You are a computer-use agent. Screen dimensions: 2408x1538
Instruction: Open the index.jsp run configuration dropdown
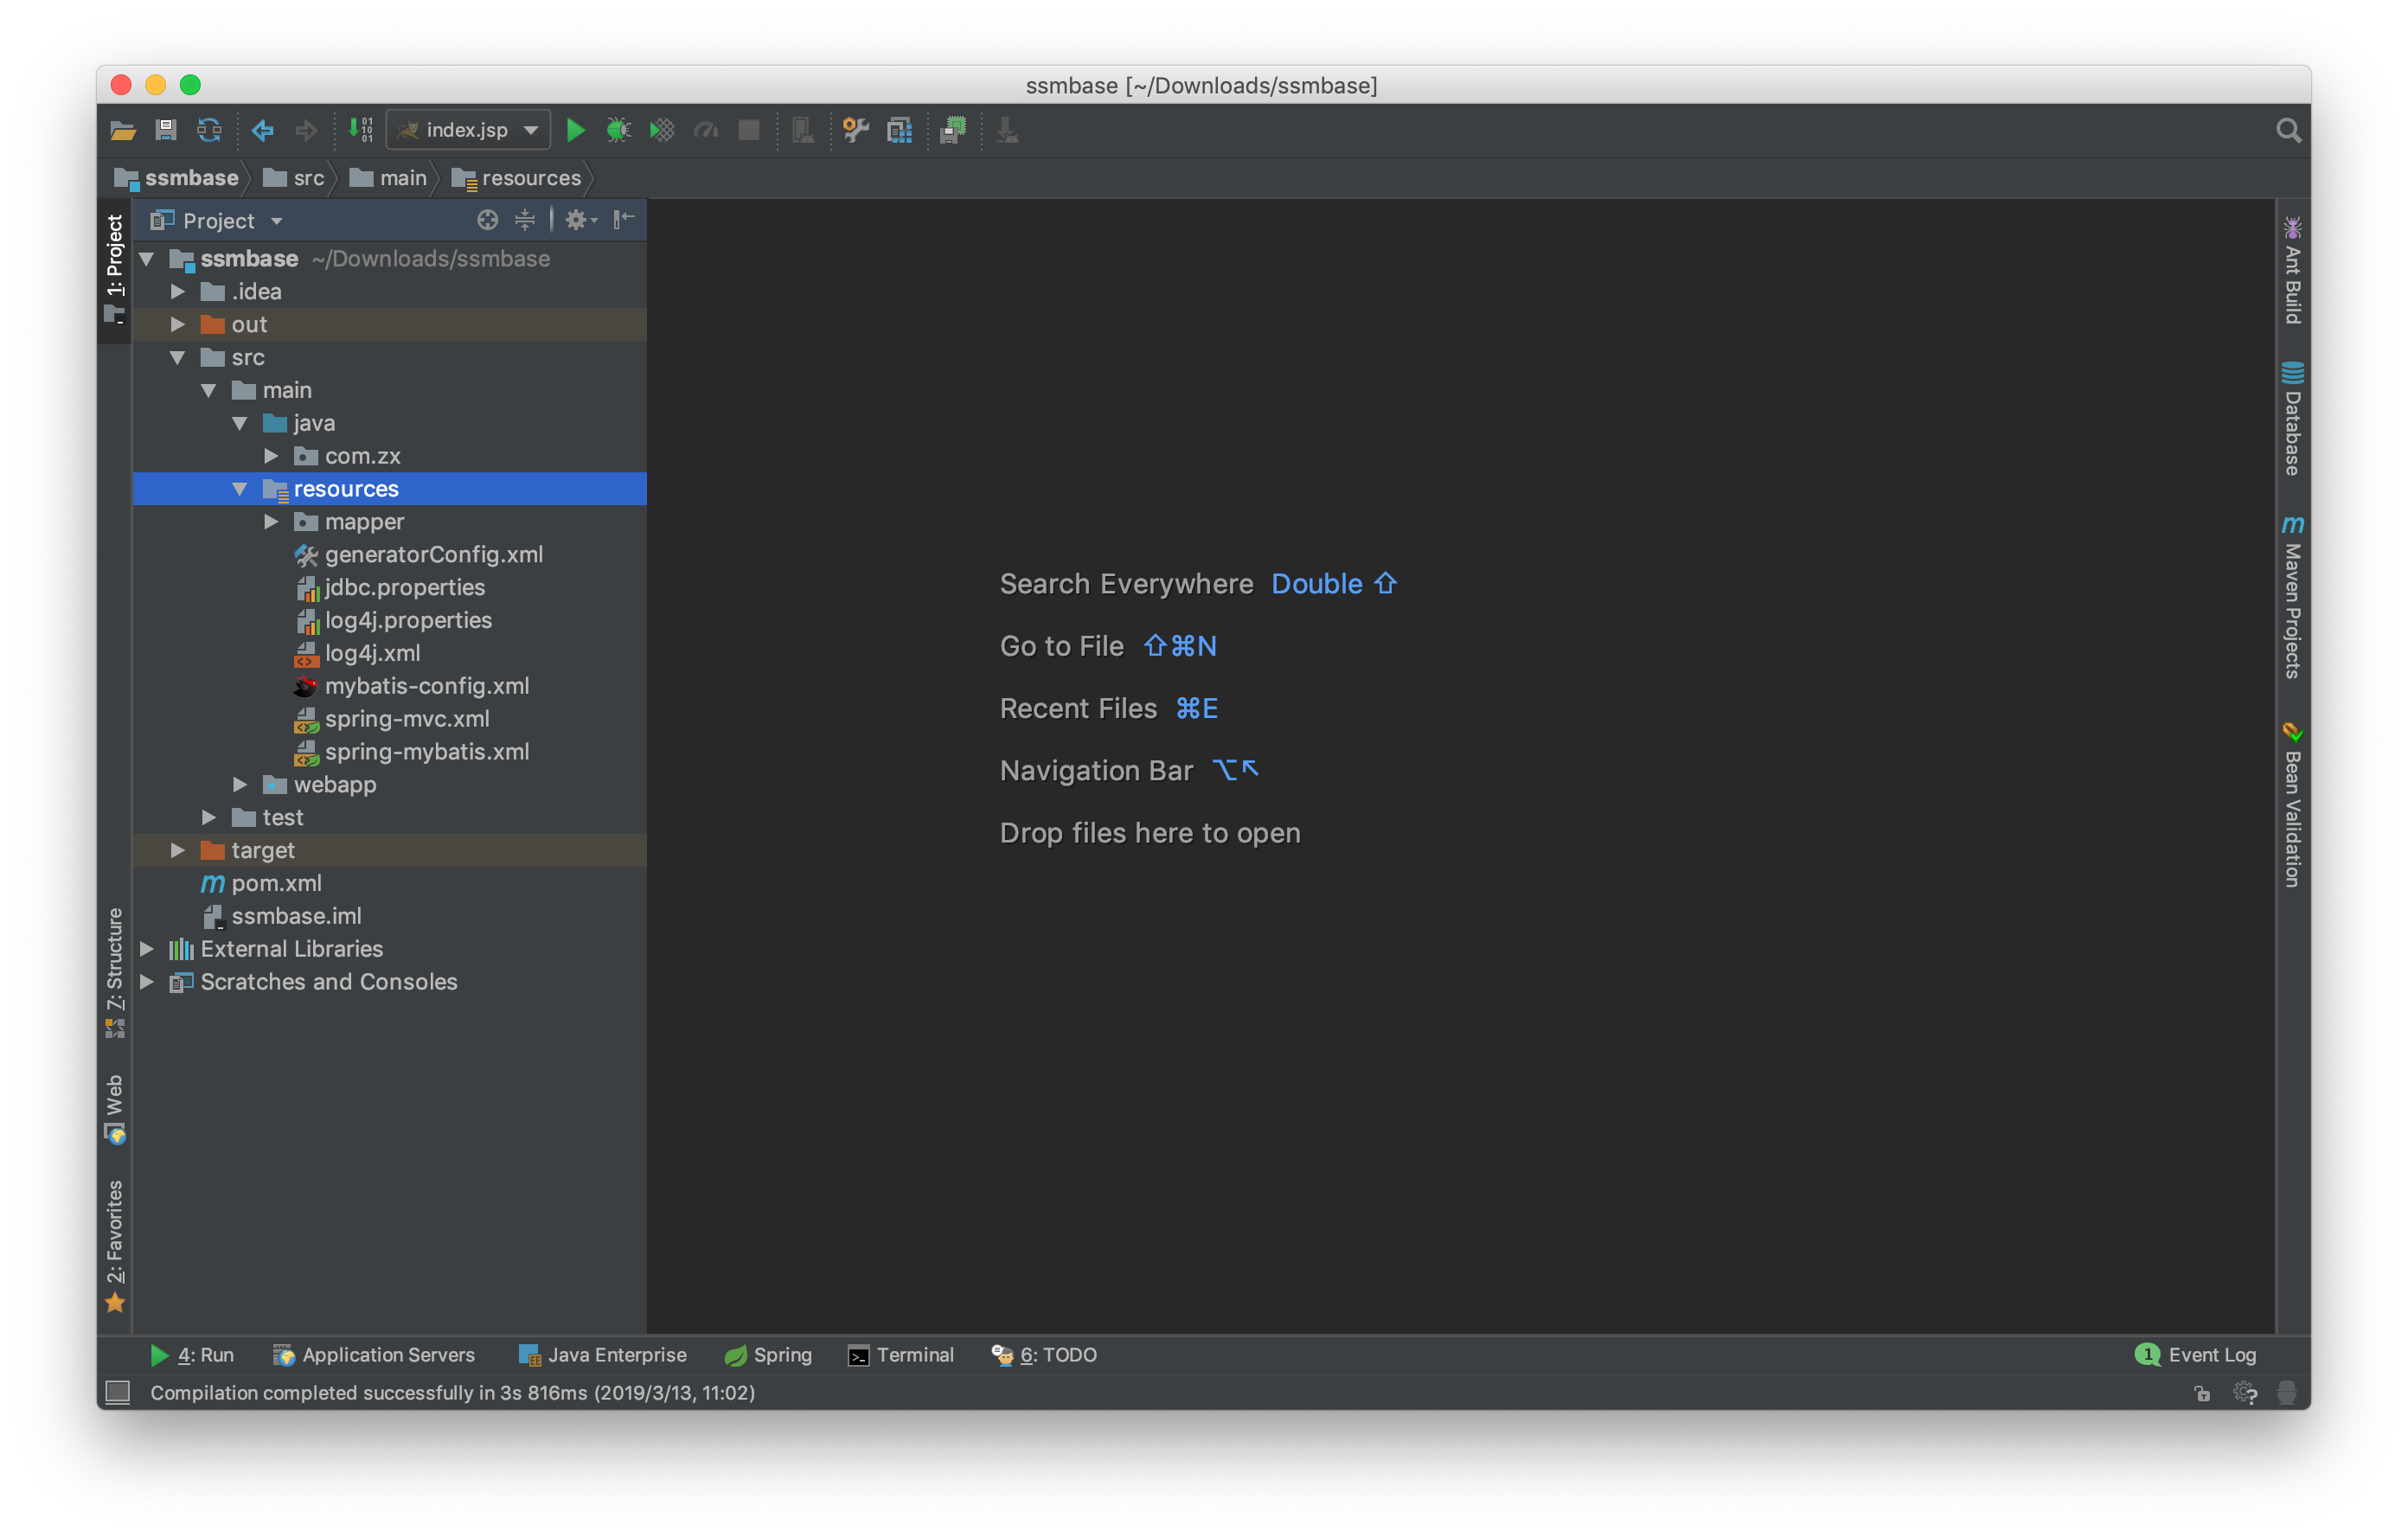(x=468, y=130)
